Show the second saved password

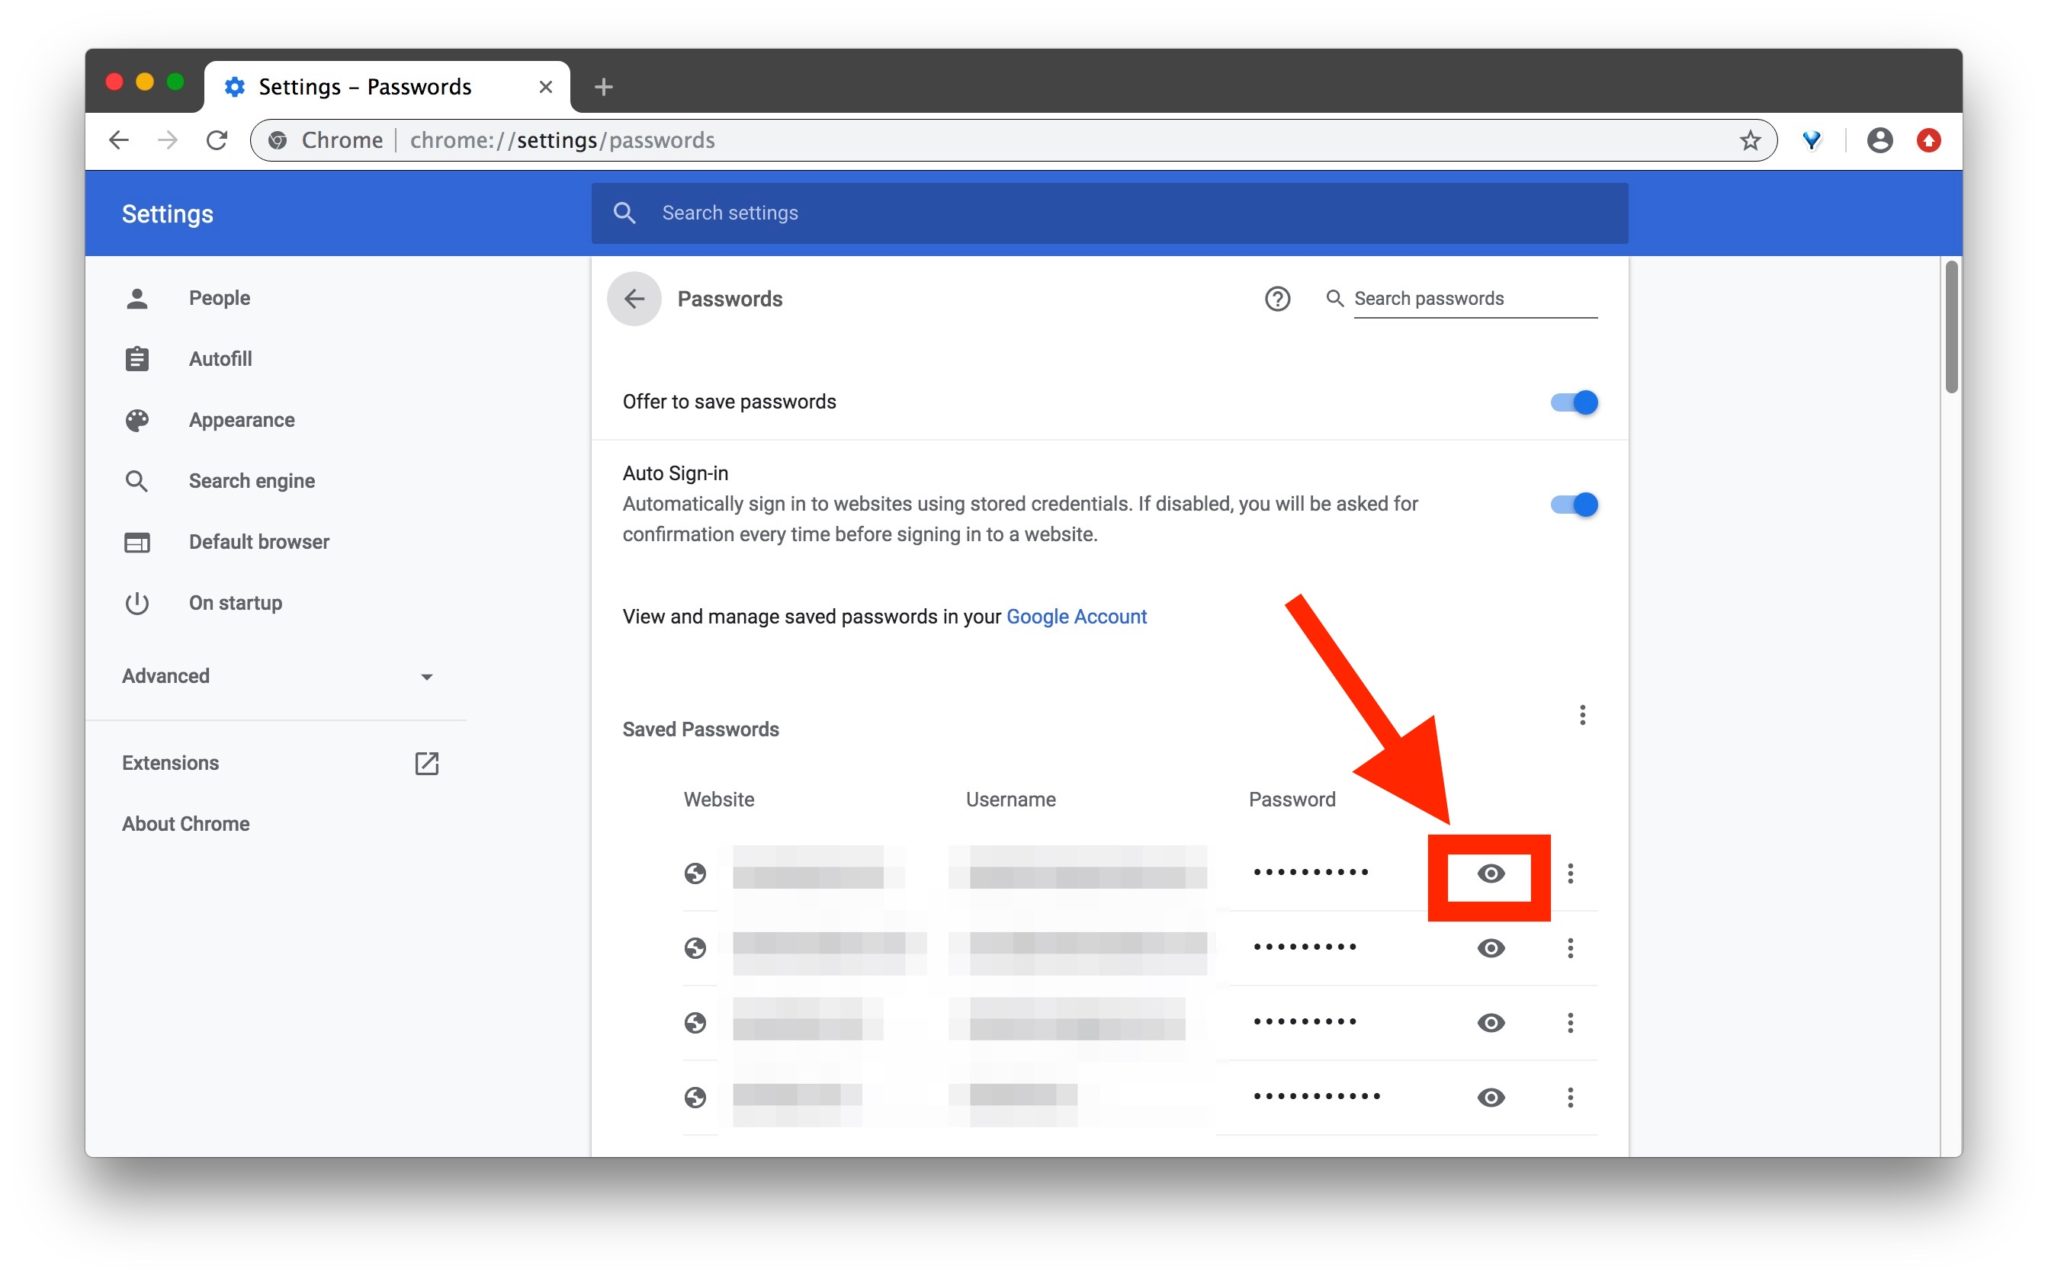coord(1491,948)
